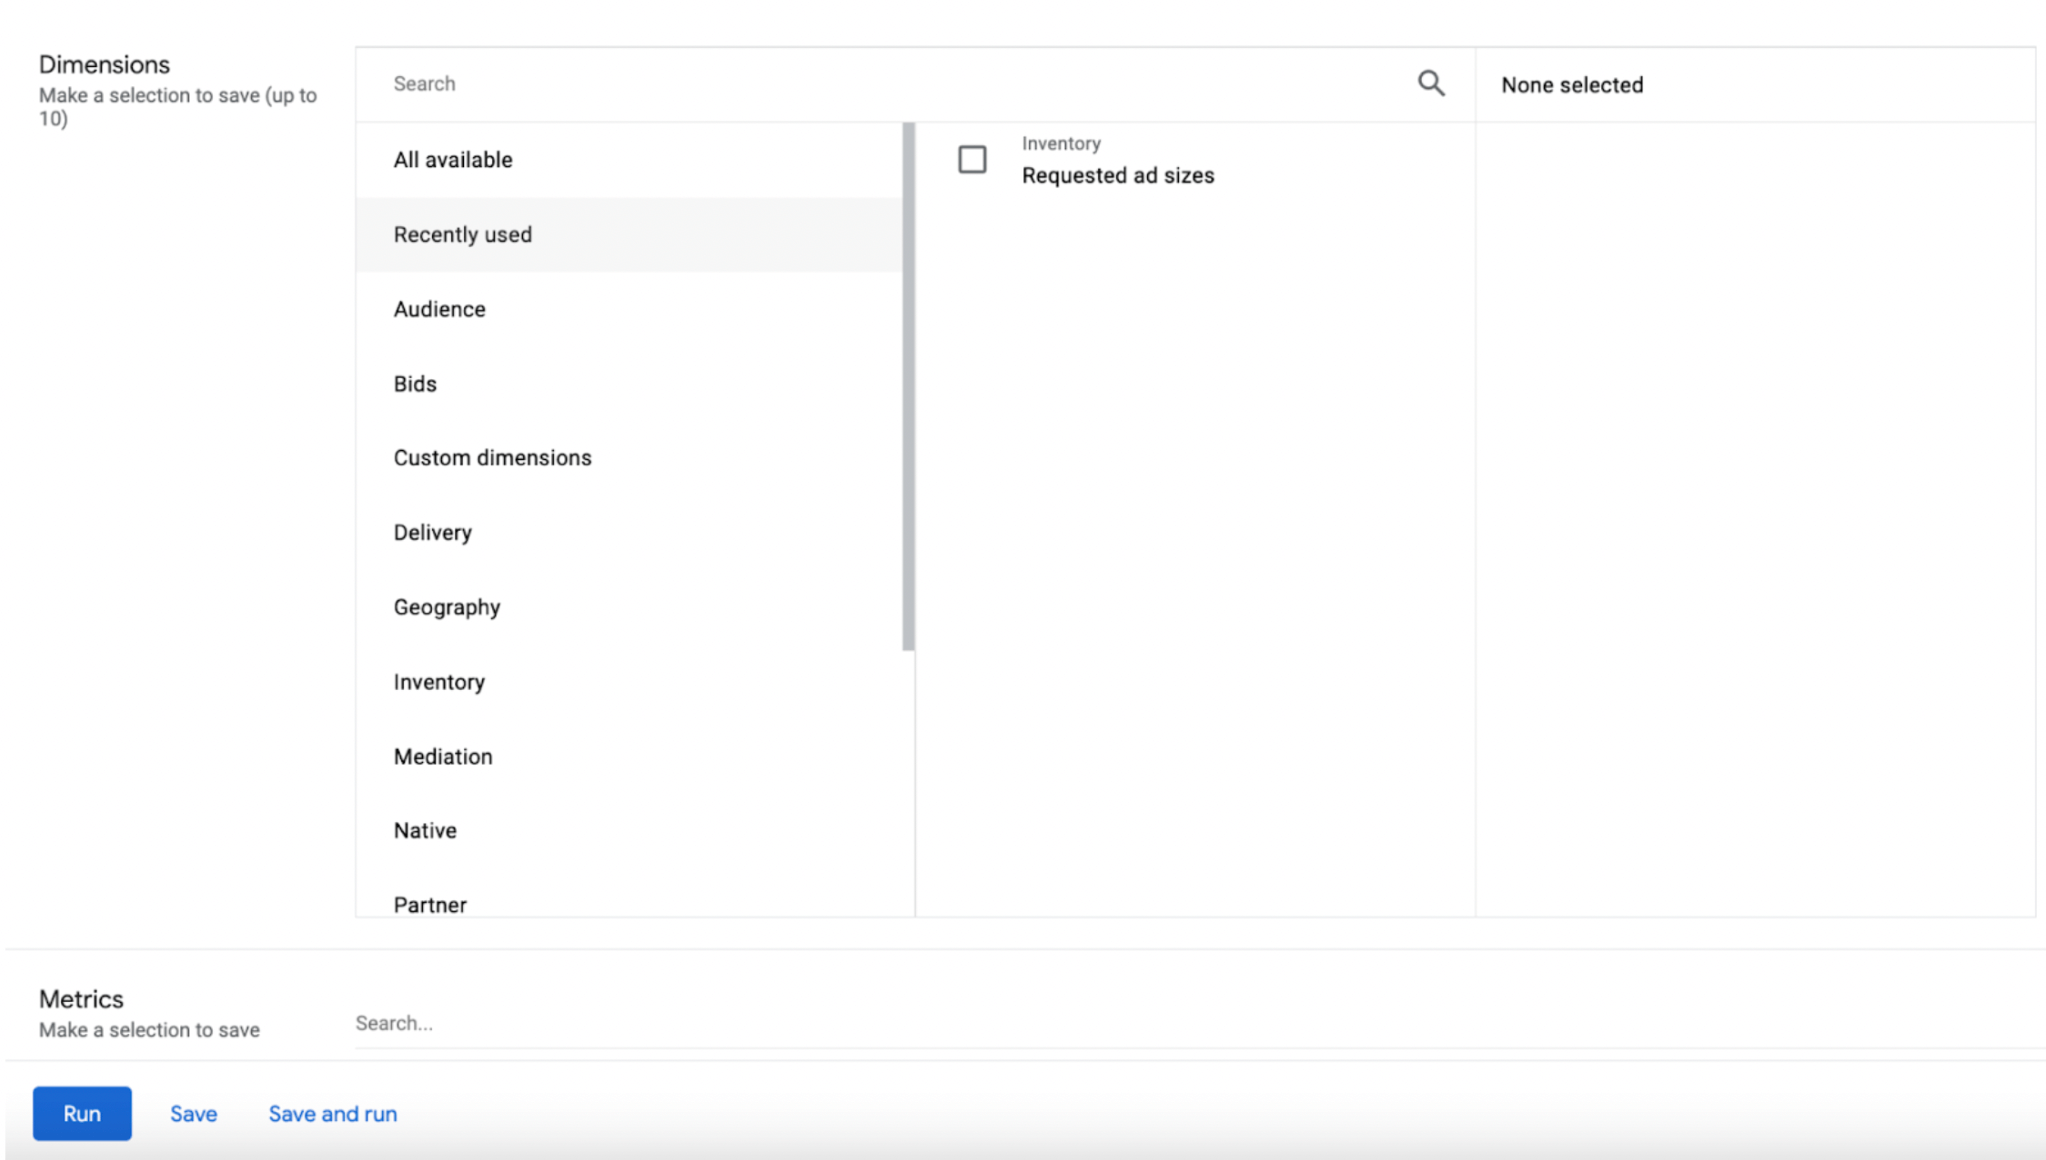Screen dimensions: 2046x1160
Task: Choose the Native category
Action: click(x=425, y=831)
